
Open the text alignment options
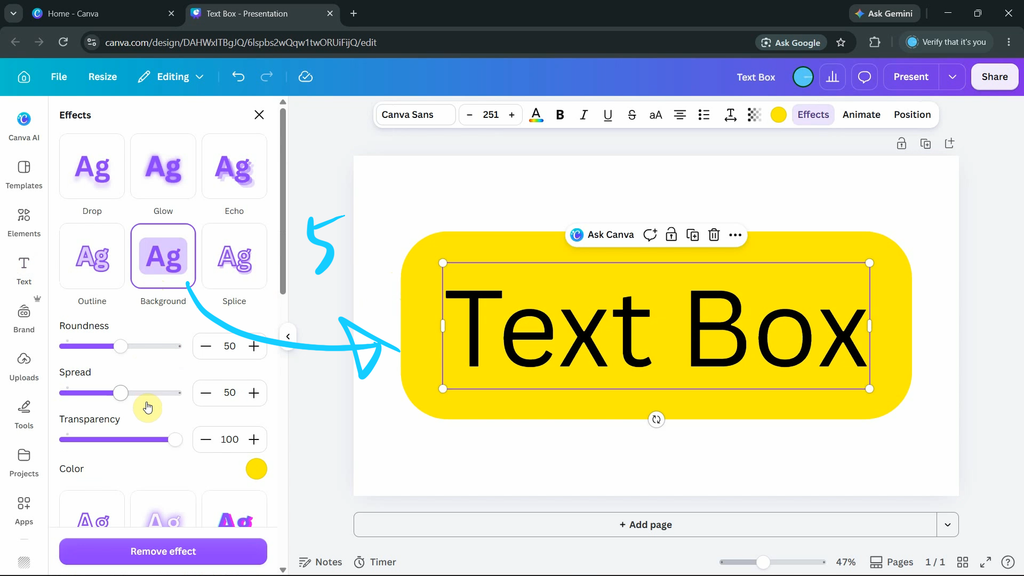680,115
